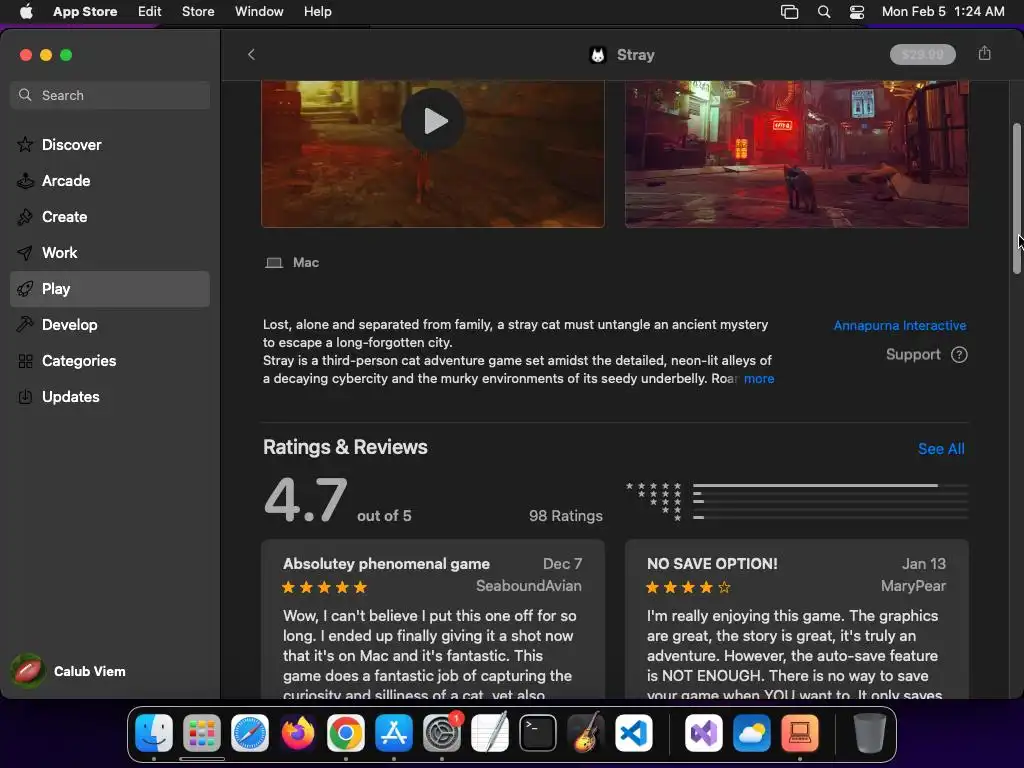The height and width of the screenshot is (768, 1024).
Task: Click in the Search field
Action: (110, 95)
